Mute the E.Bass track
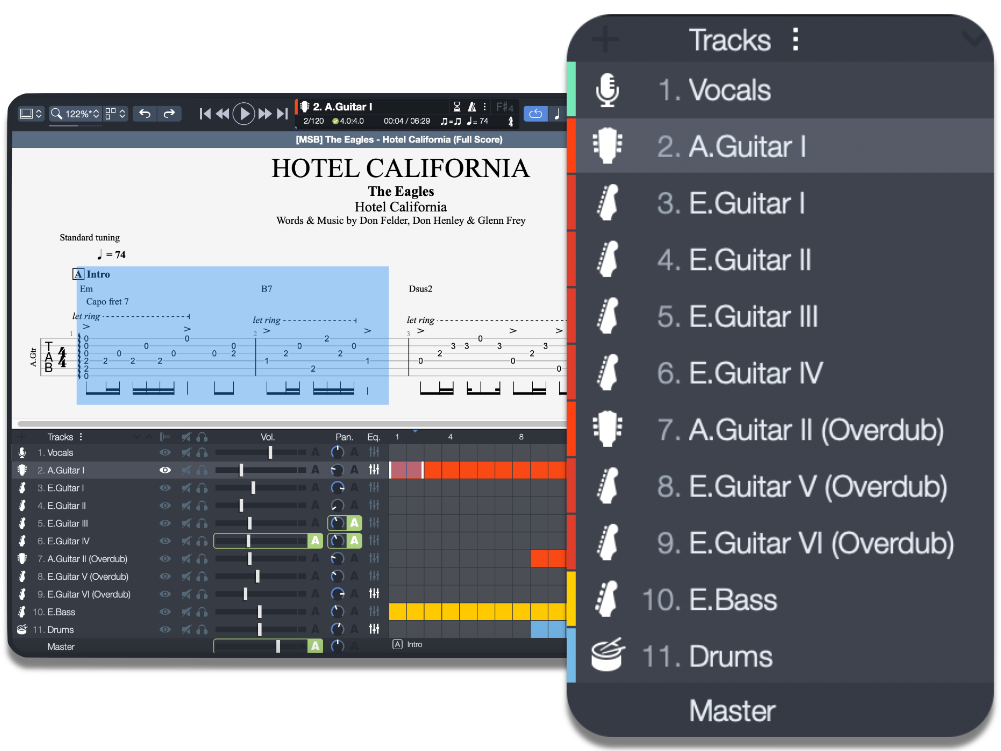1001x751 pixels. tap(186, 612)
